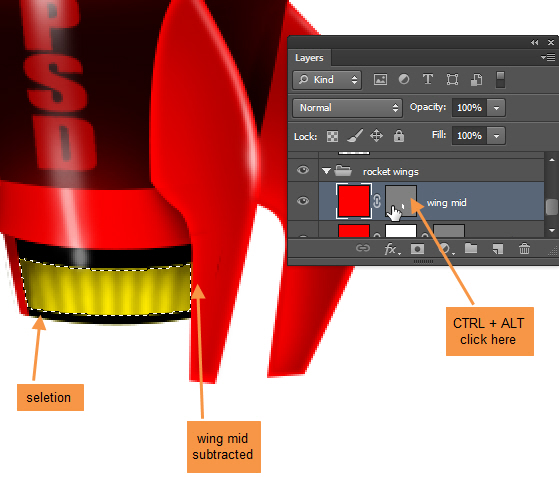Delete layer with trash icon
Image resolution: width=559 pixels, height=477 pixels.
524,248
